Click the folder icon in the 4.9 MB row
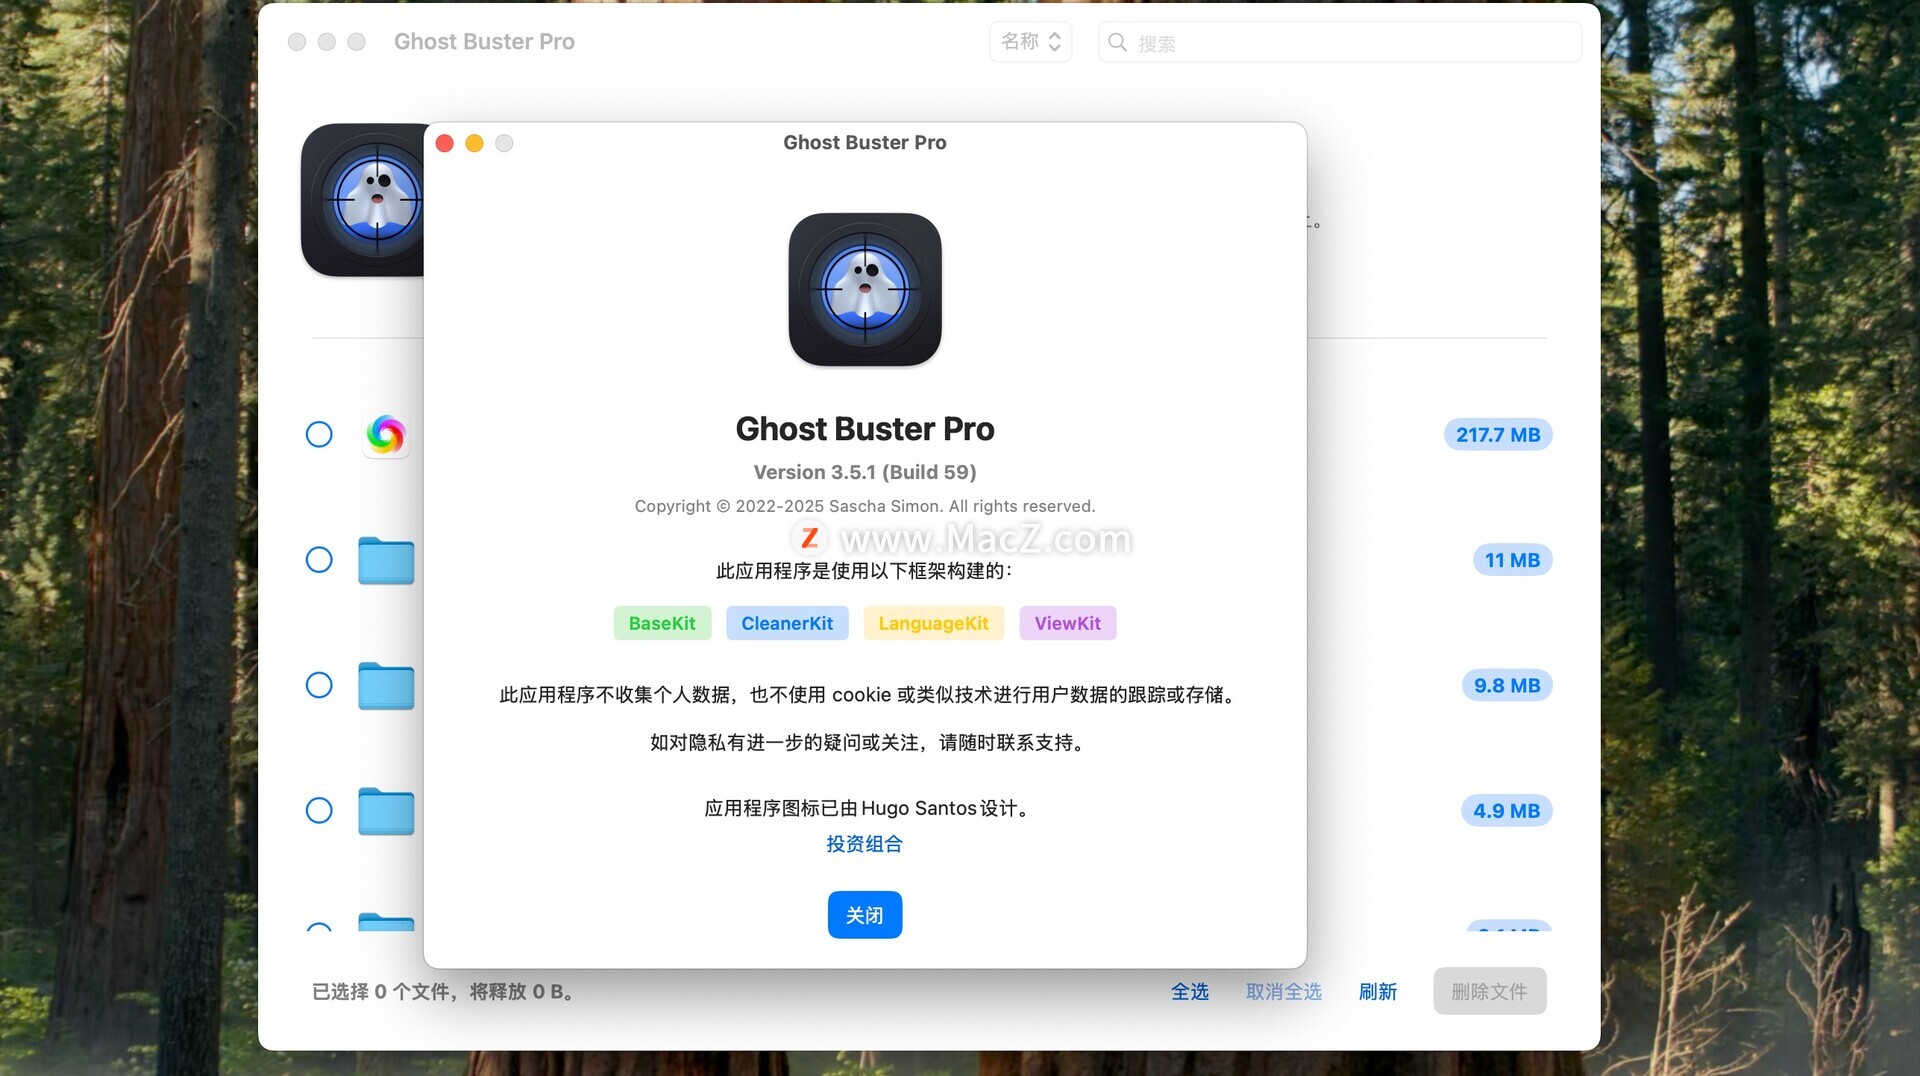This screenshot has height=1076, width=1920. pos(386,811)
